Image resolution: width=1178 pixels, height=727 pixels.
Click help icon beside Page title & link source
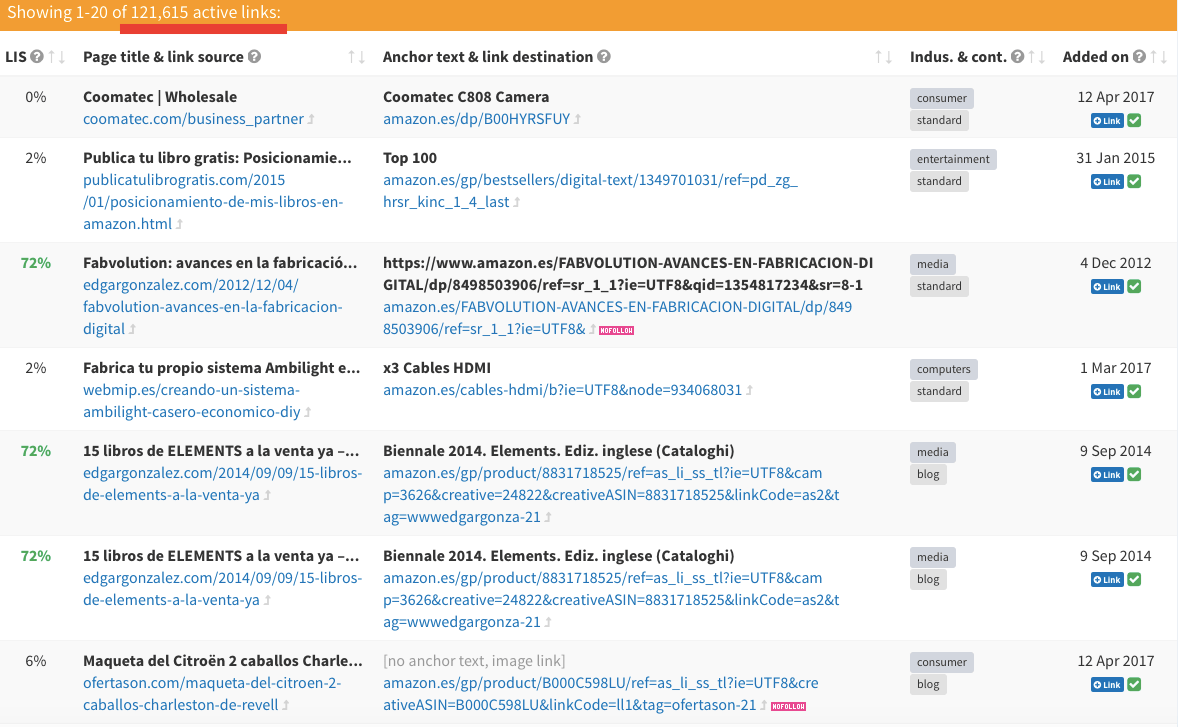(254, 57)
